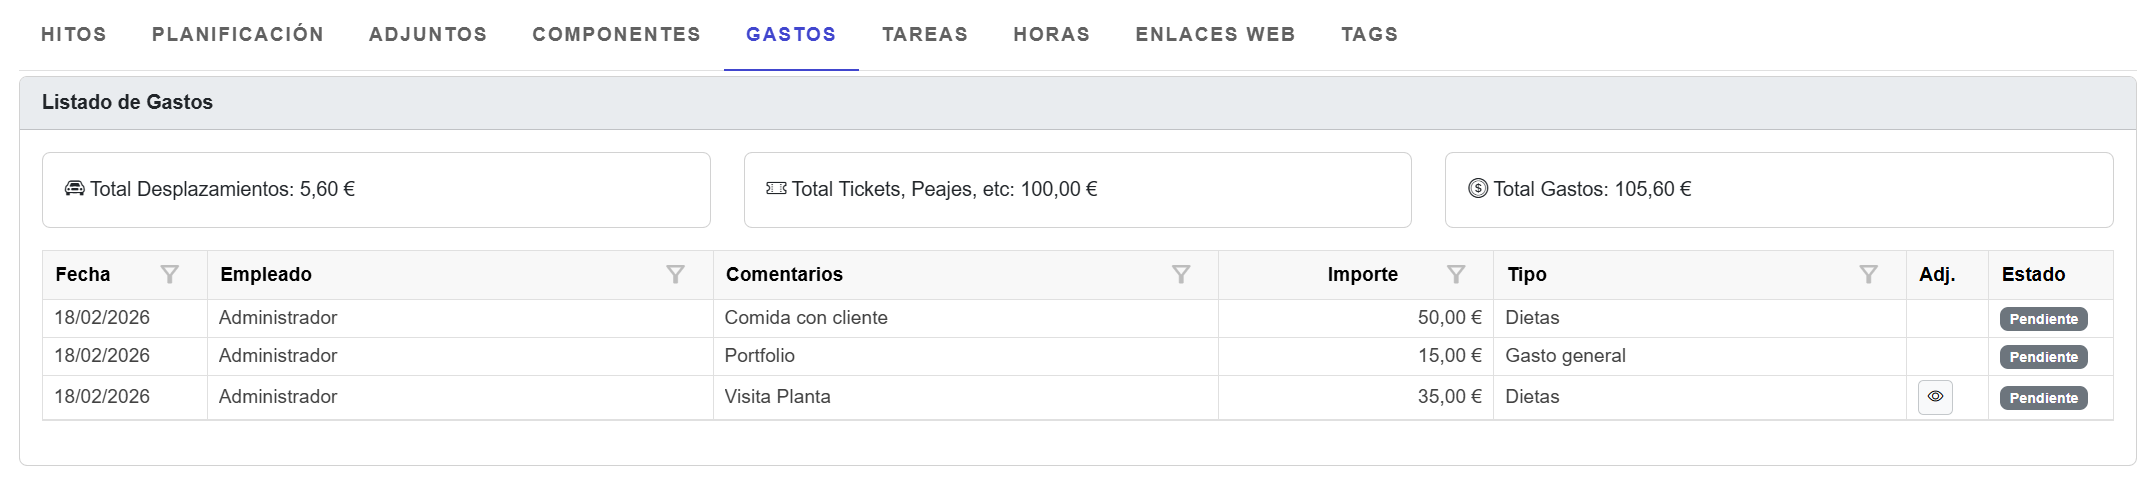The width and height of the screenshot is (2156, 484).
Task: Open filter icon on Importe column
Action: pos(1456,274)
